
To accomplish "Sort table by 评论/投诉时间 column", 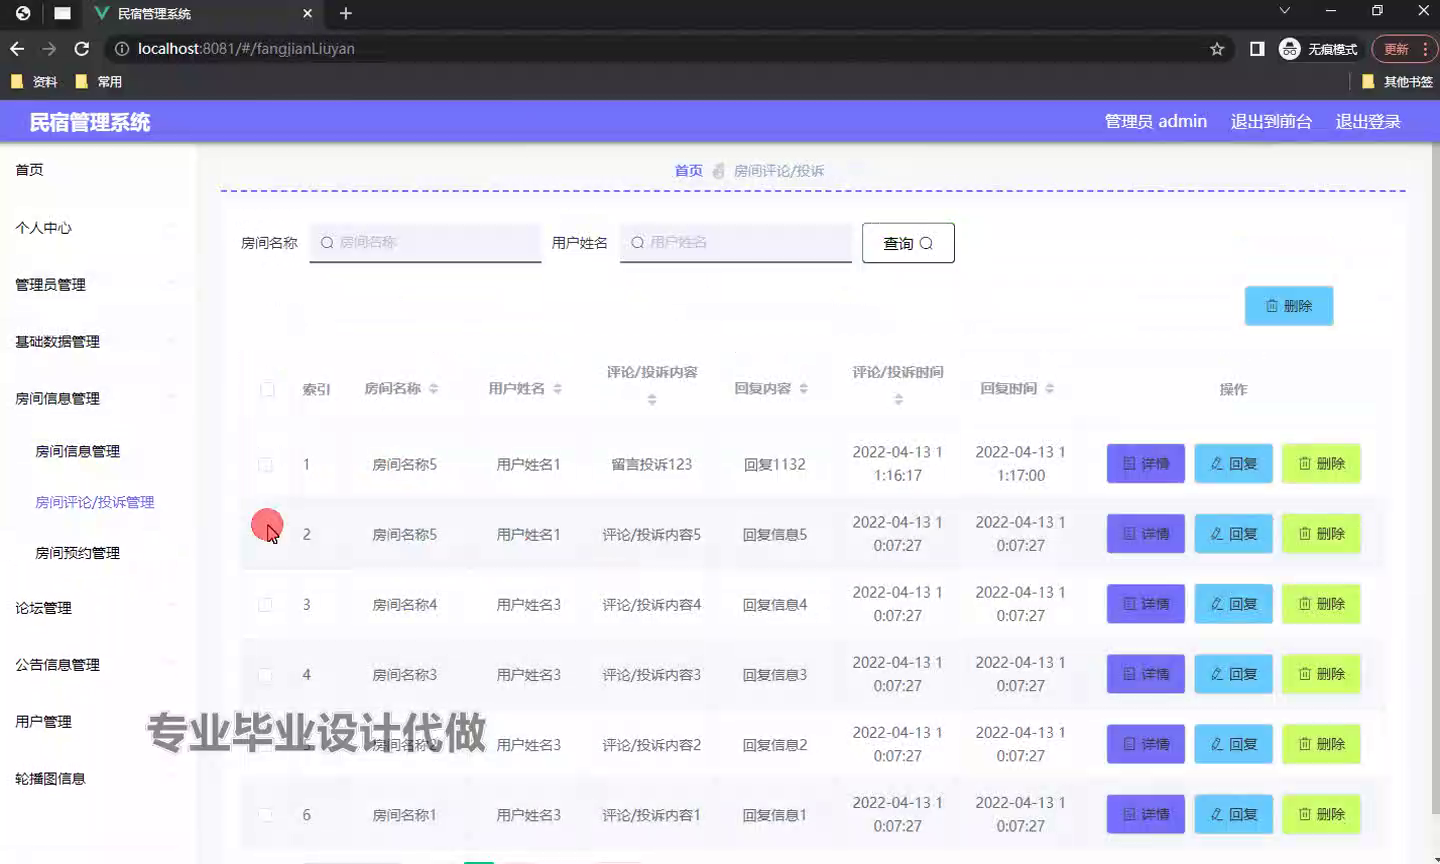I will (898, 399).
